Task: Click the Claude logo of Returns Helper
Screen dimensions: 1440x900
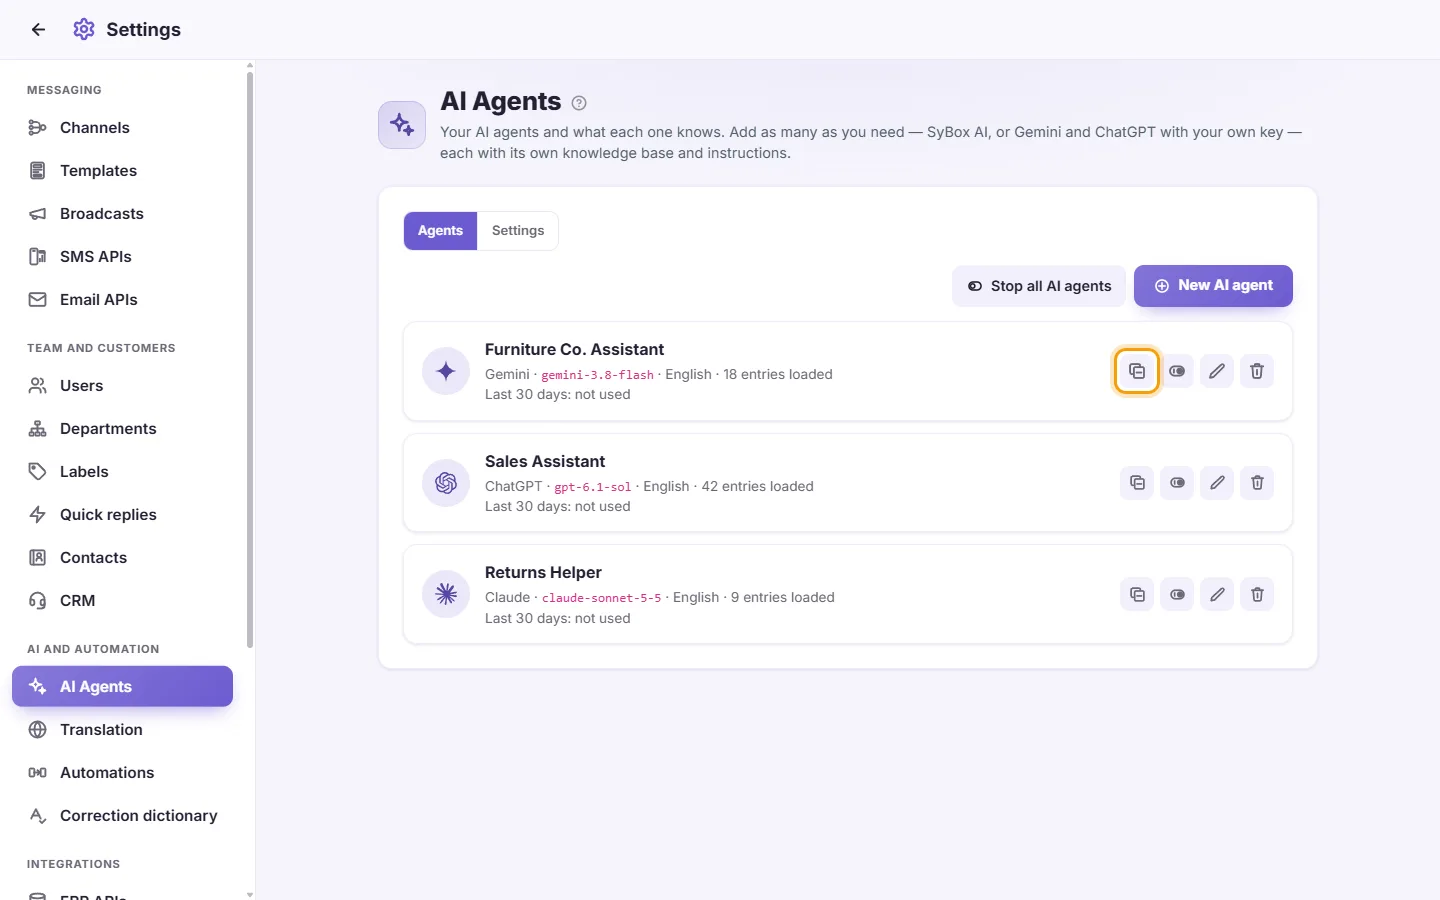Action: tap(446, 595)
